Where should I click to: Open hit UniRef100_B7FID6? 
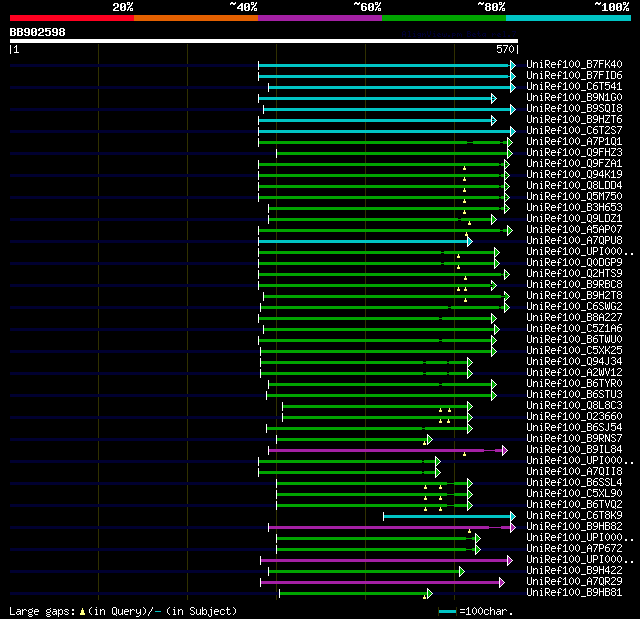[x=574, y=75]
